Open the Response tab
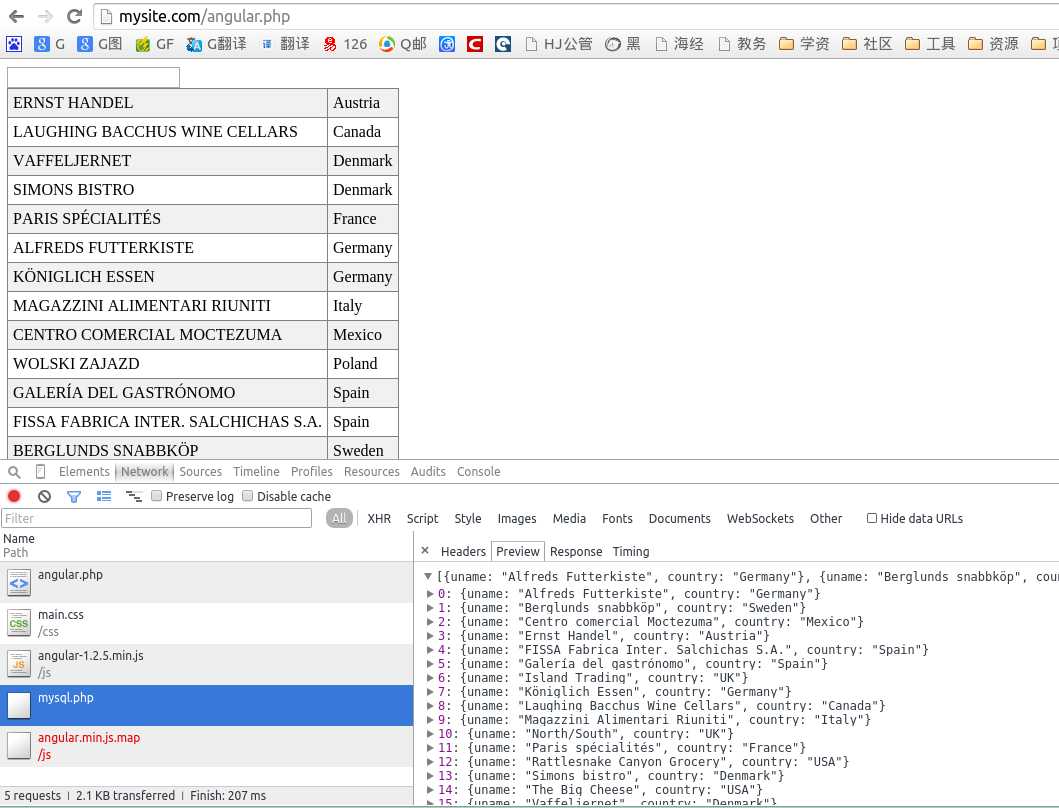This screenshot has width=1059, height=808. (576, 551)
